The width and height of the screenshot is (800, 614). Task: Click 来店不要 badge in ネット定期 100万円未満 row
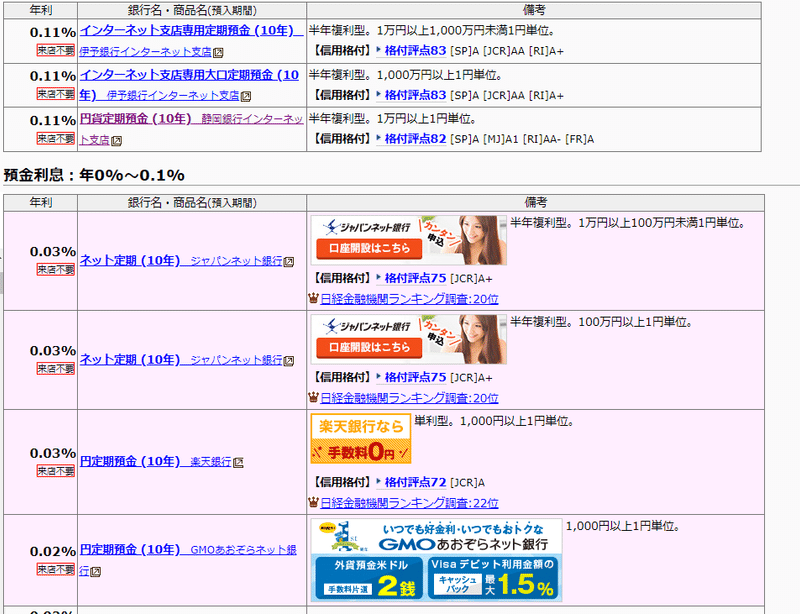pyautogui.click(x=56, y=269)
